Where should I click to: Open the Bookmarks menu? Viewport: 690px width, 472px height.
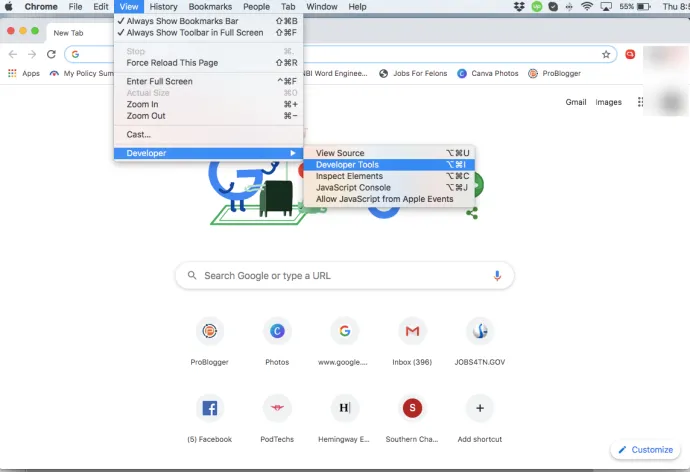[x=210, y=7]
